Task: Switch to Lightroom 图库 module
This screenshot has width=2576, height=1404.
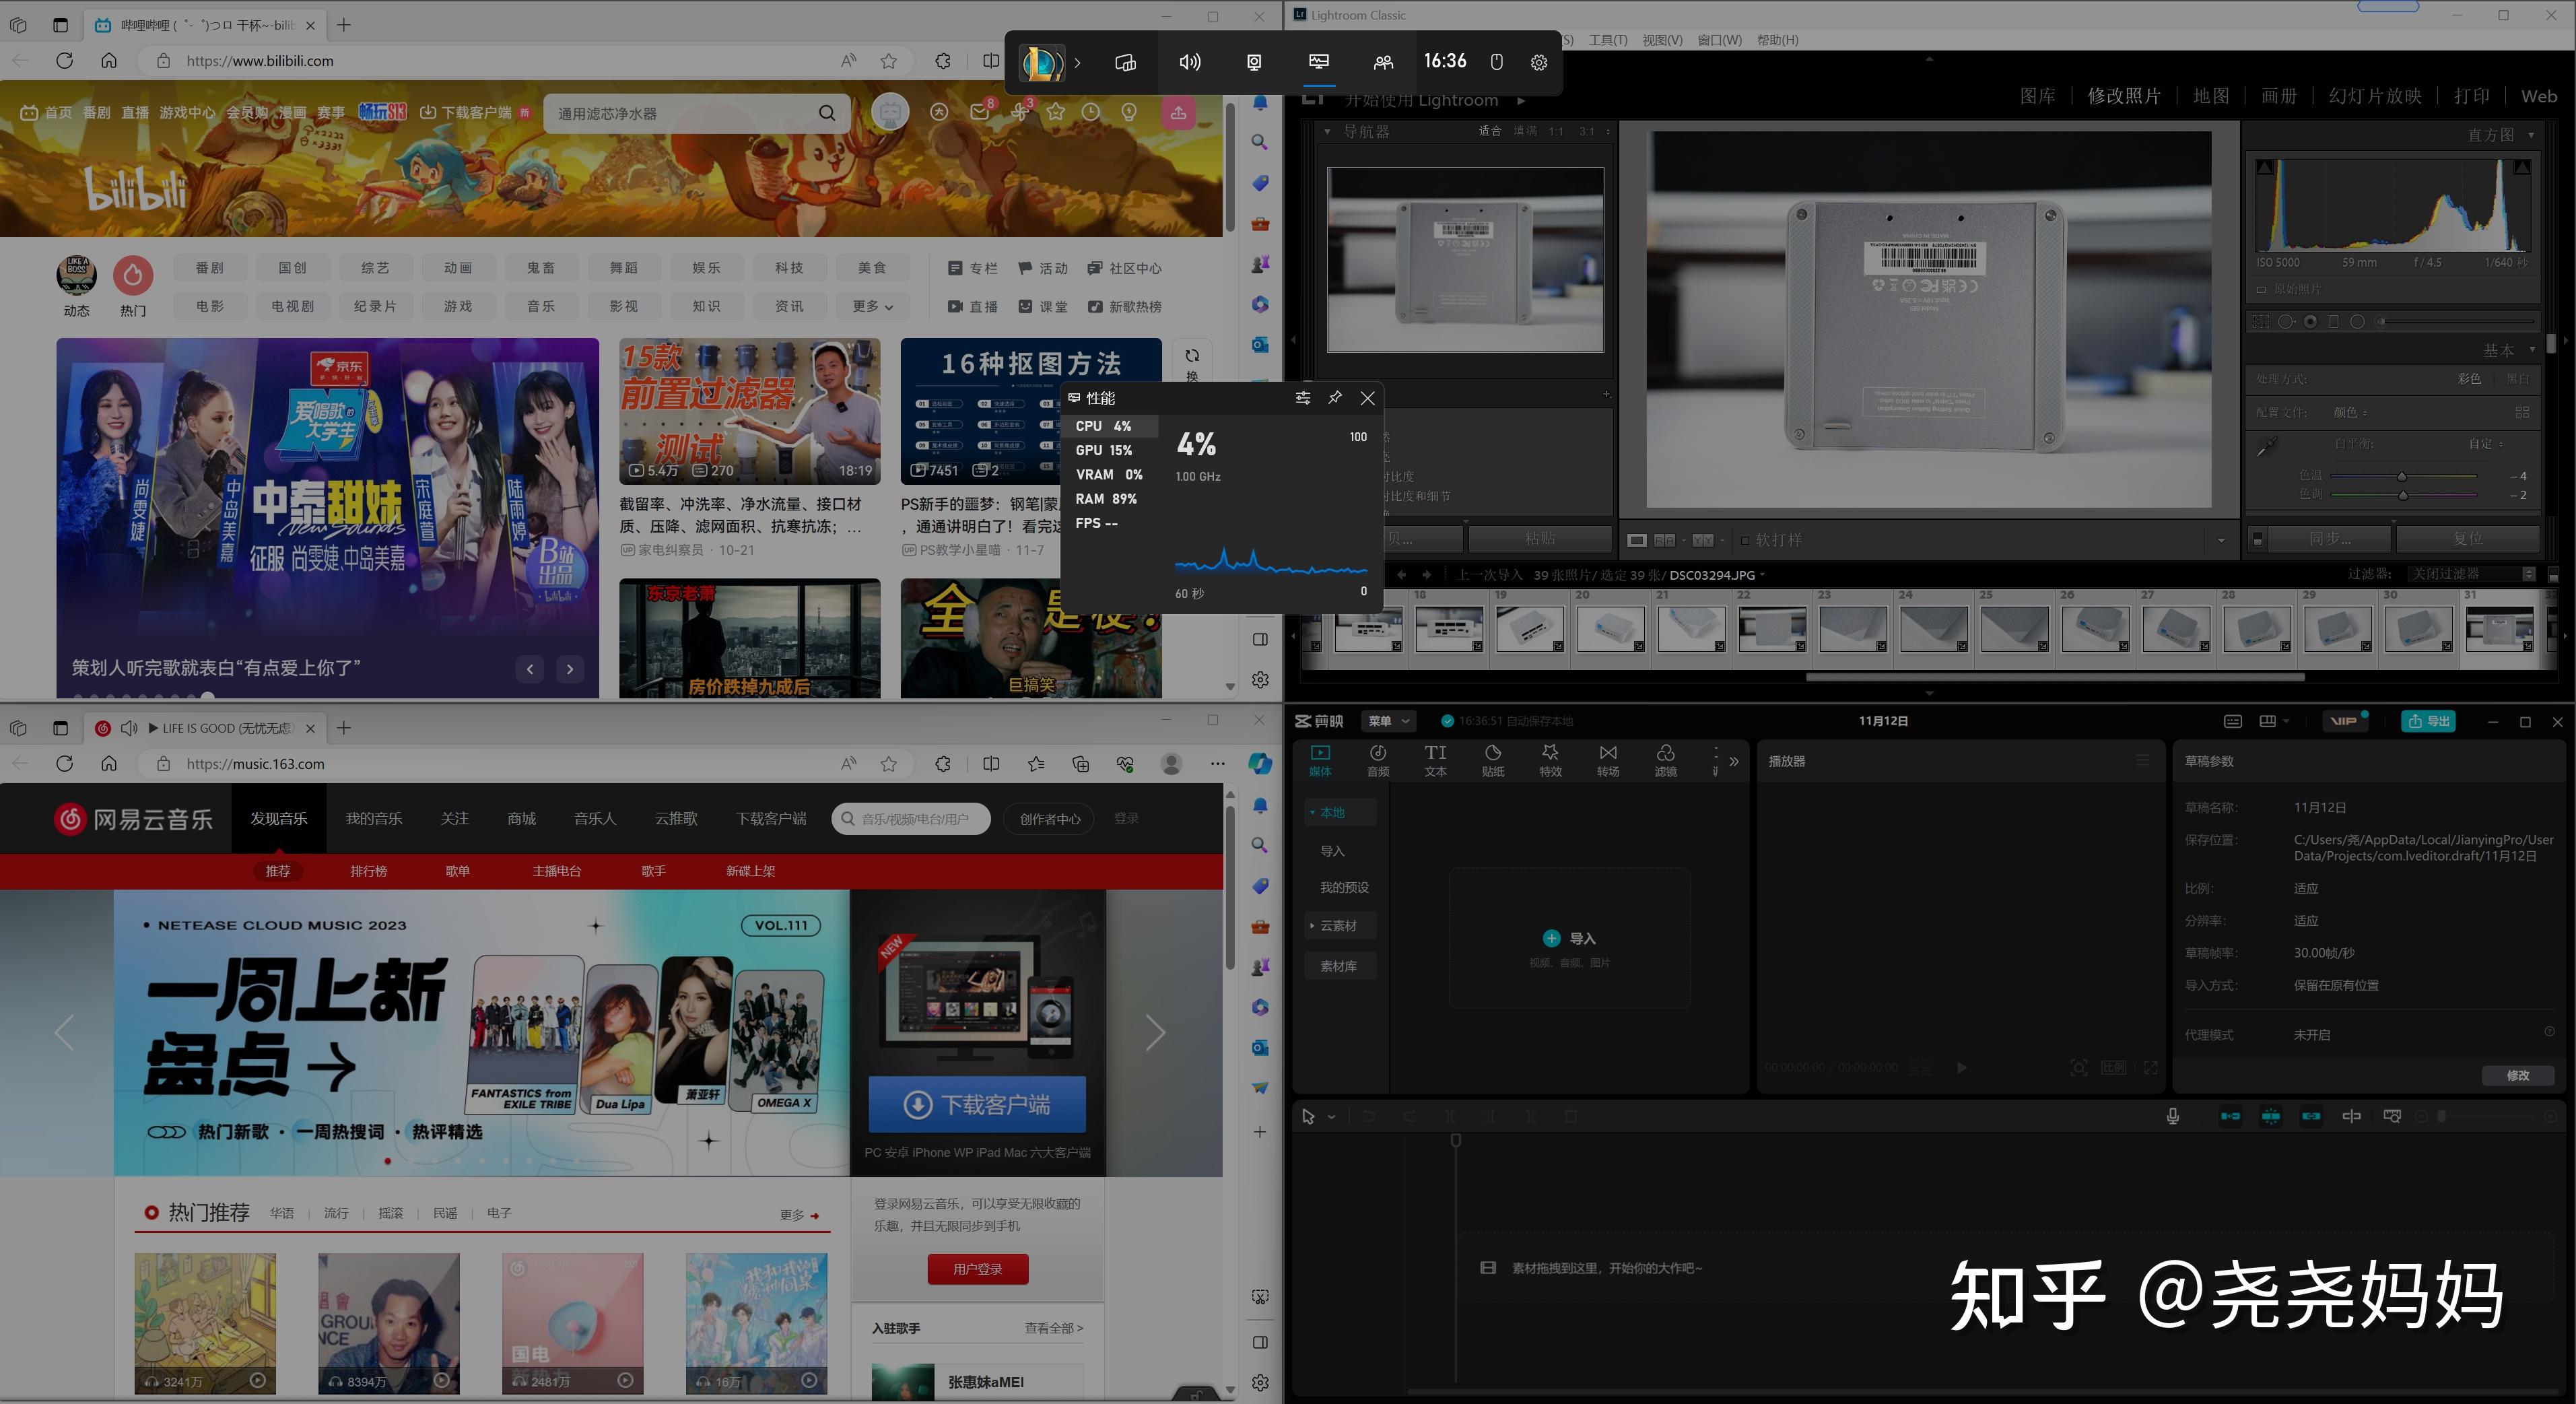Action: point(2037,96)
